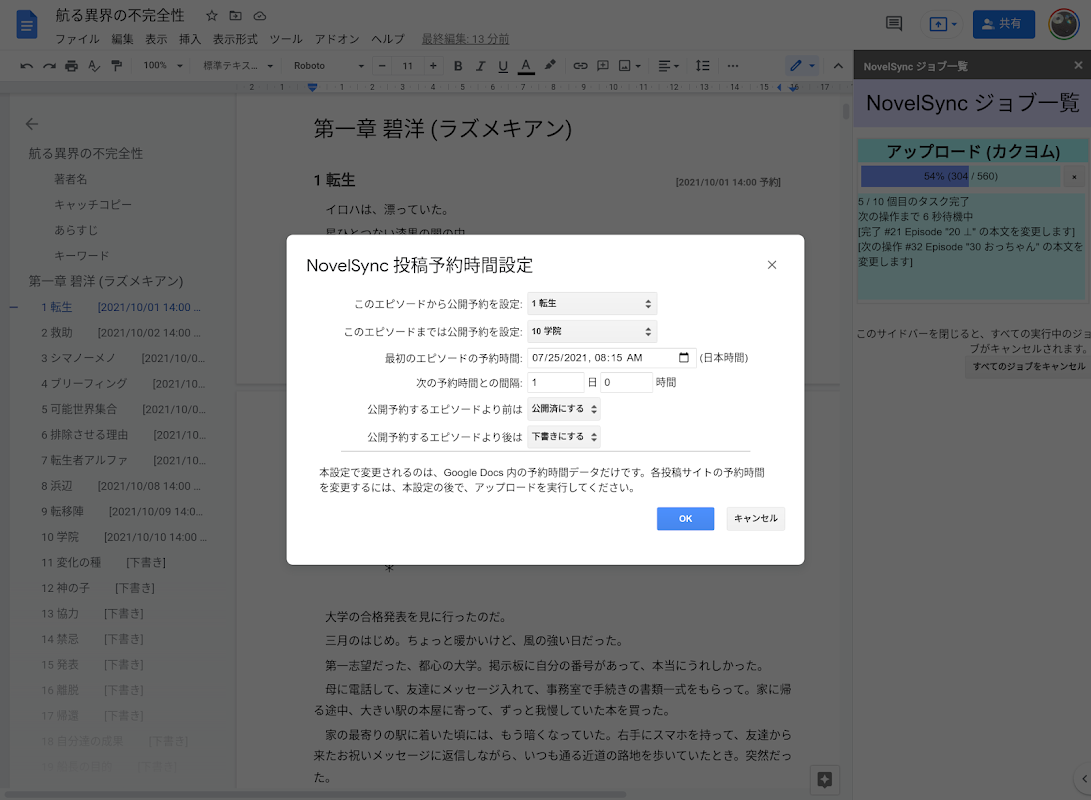Screen dimensions: 1091x800
Task: Close the NovelSync scheduling dialog
Action: pos(772,265)
